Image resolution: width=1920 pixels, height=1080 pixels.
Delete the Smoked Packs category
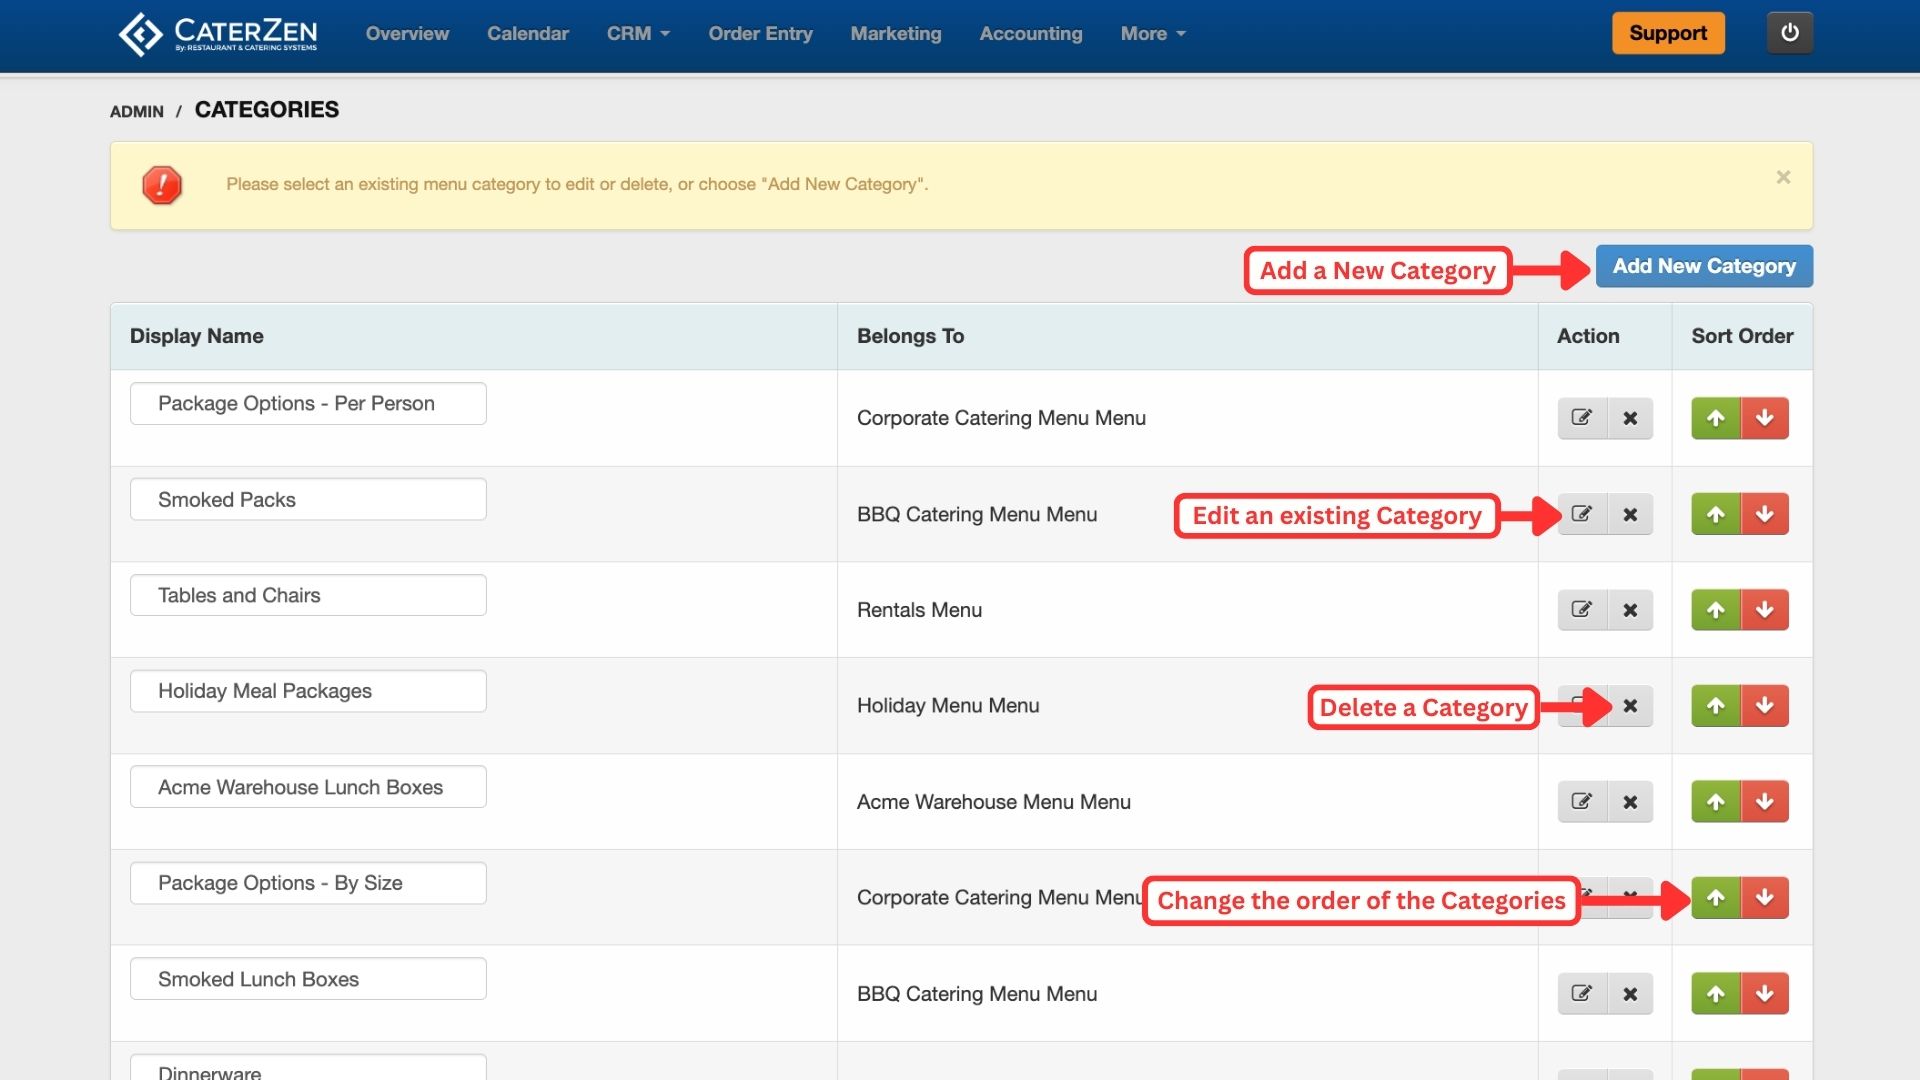coord(1630,514)
